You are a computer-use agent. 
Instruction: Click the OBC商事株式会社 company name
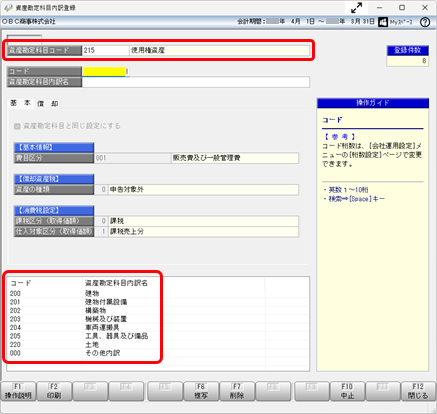(29, 22)
